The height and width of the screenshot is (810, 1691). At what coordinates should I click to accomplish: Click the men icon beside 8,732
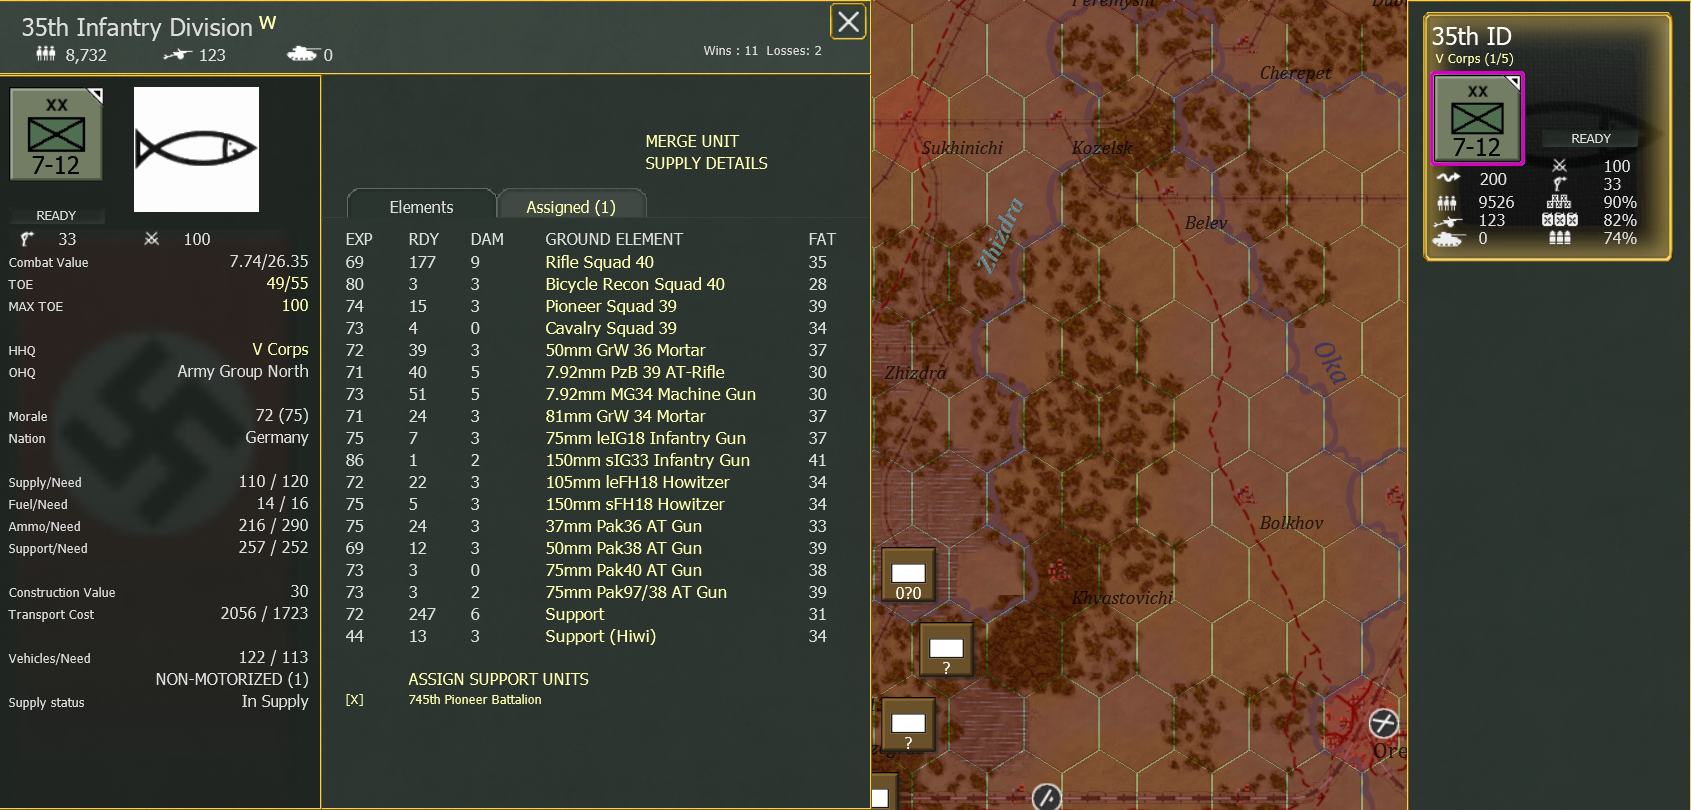46,54
